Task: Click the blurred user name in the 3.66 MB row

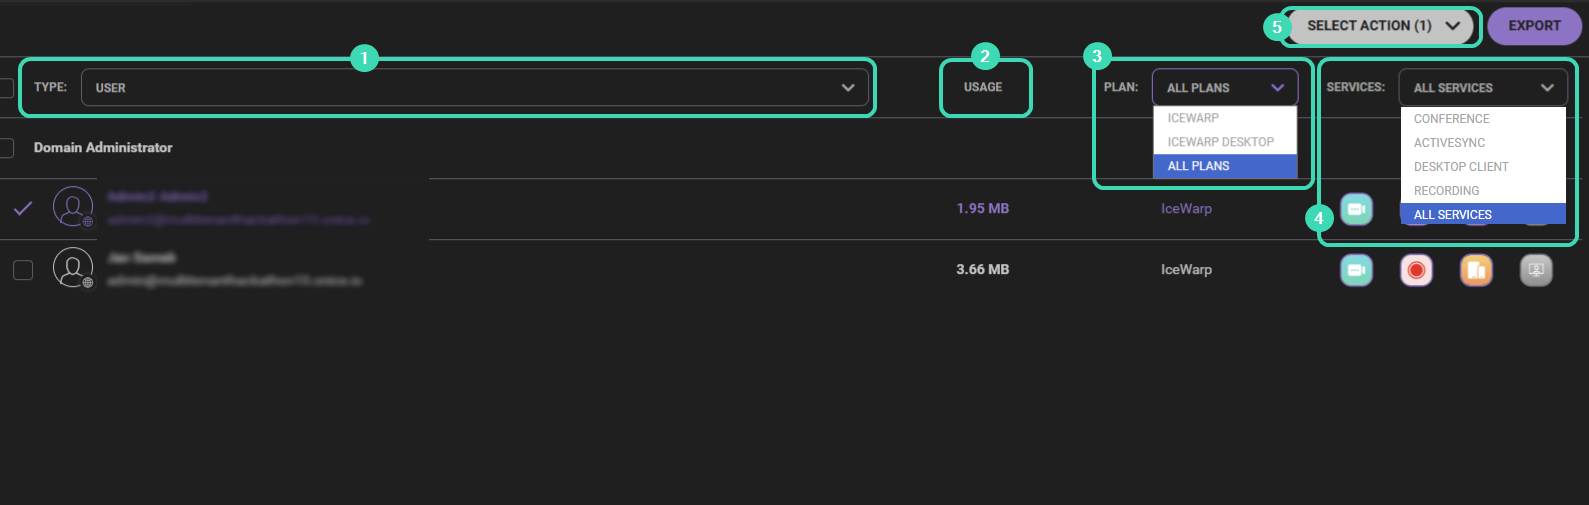Action: [x=142, y=258]
